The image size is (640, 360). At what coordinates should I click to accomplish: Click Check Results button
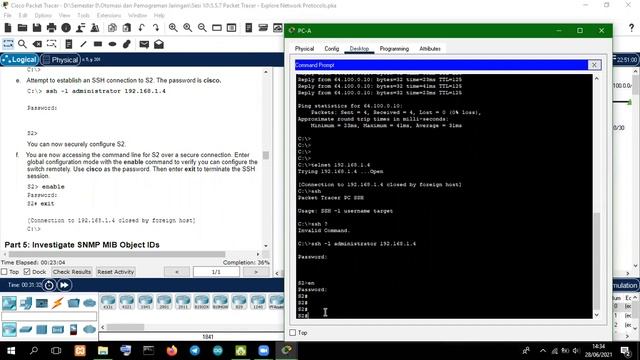(x=72, y=272)
